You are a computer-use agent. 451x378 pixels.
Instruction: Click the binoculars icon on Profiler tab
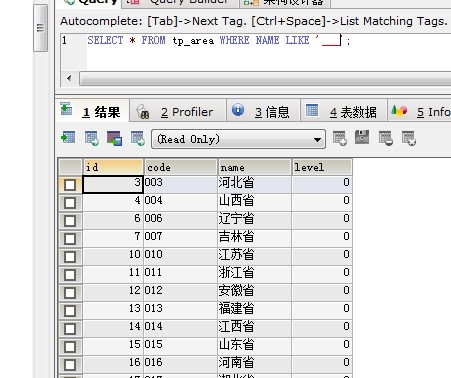(143, 111)
